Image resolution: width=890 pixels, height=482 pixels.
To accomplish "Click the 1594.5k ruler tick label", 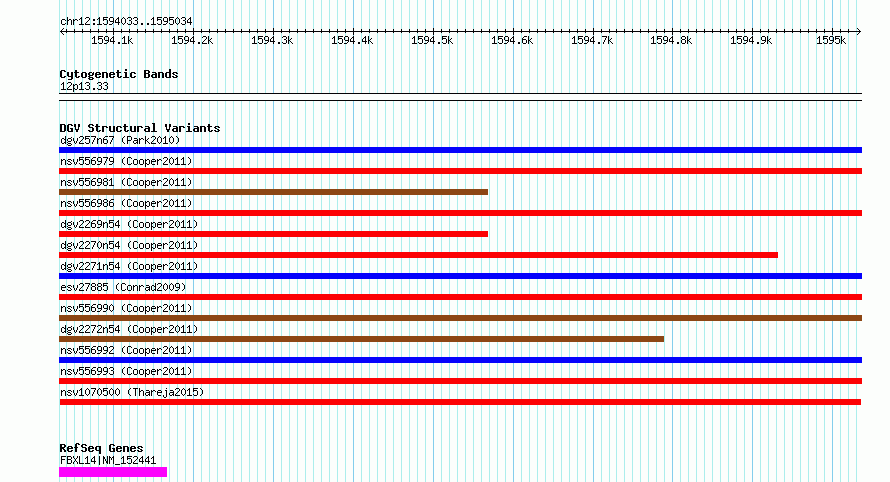I will [x=432, y=40].
